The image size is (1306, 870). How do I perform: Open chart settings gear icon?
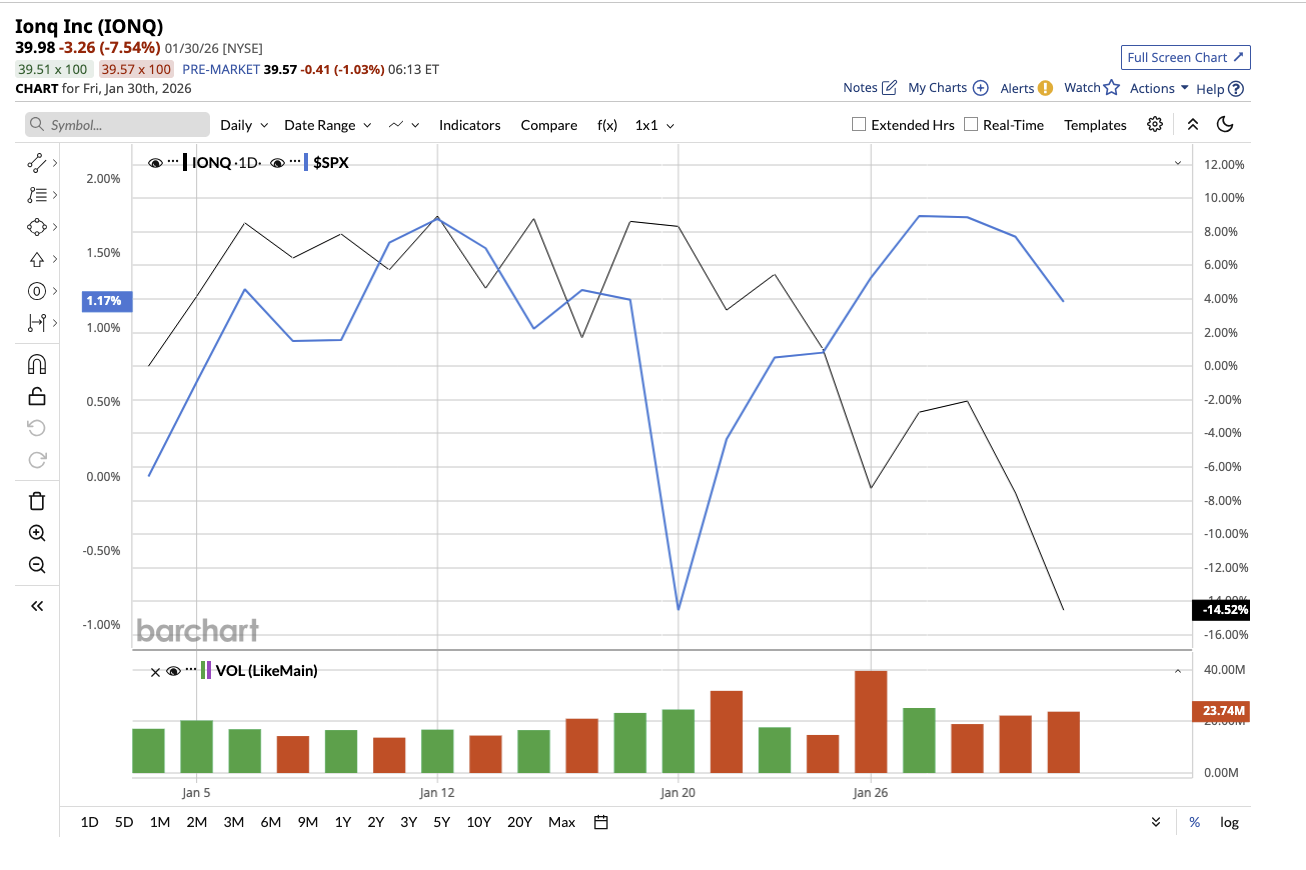[1155, 125]
